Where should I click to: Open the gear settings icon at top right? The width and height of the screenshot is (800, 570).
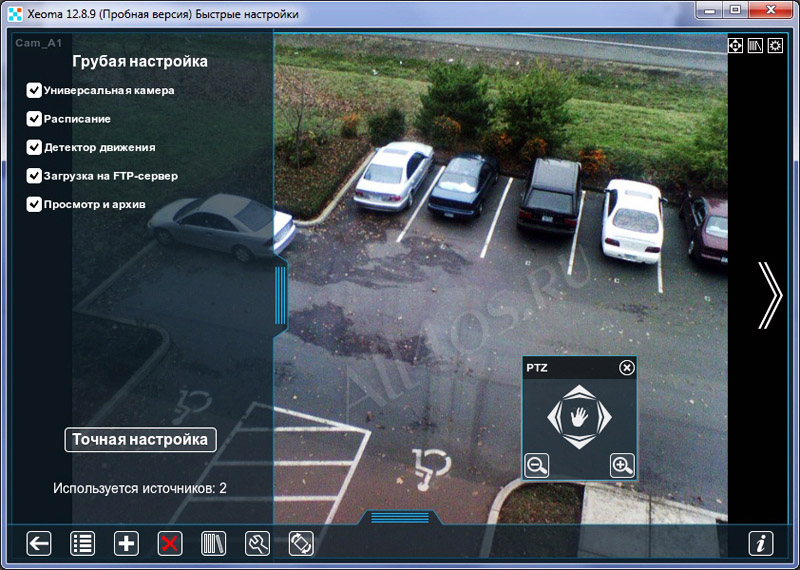pyautogui.click(x=775, y=45)
